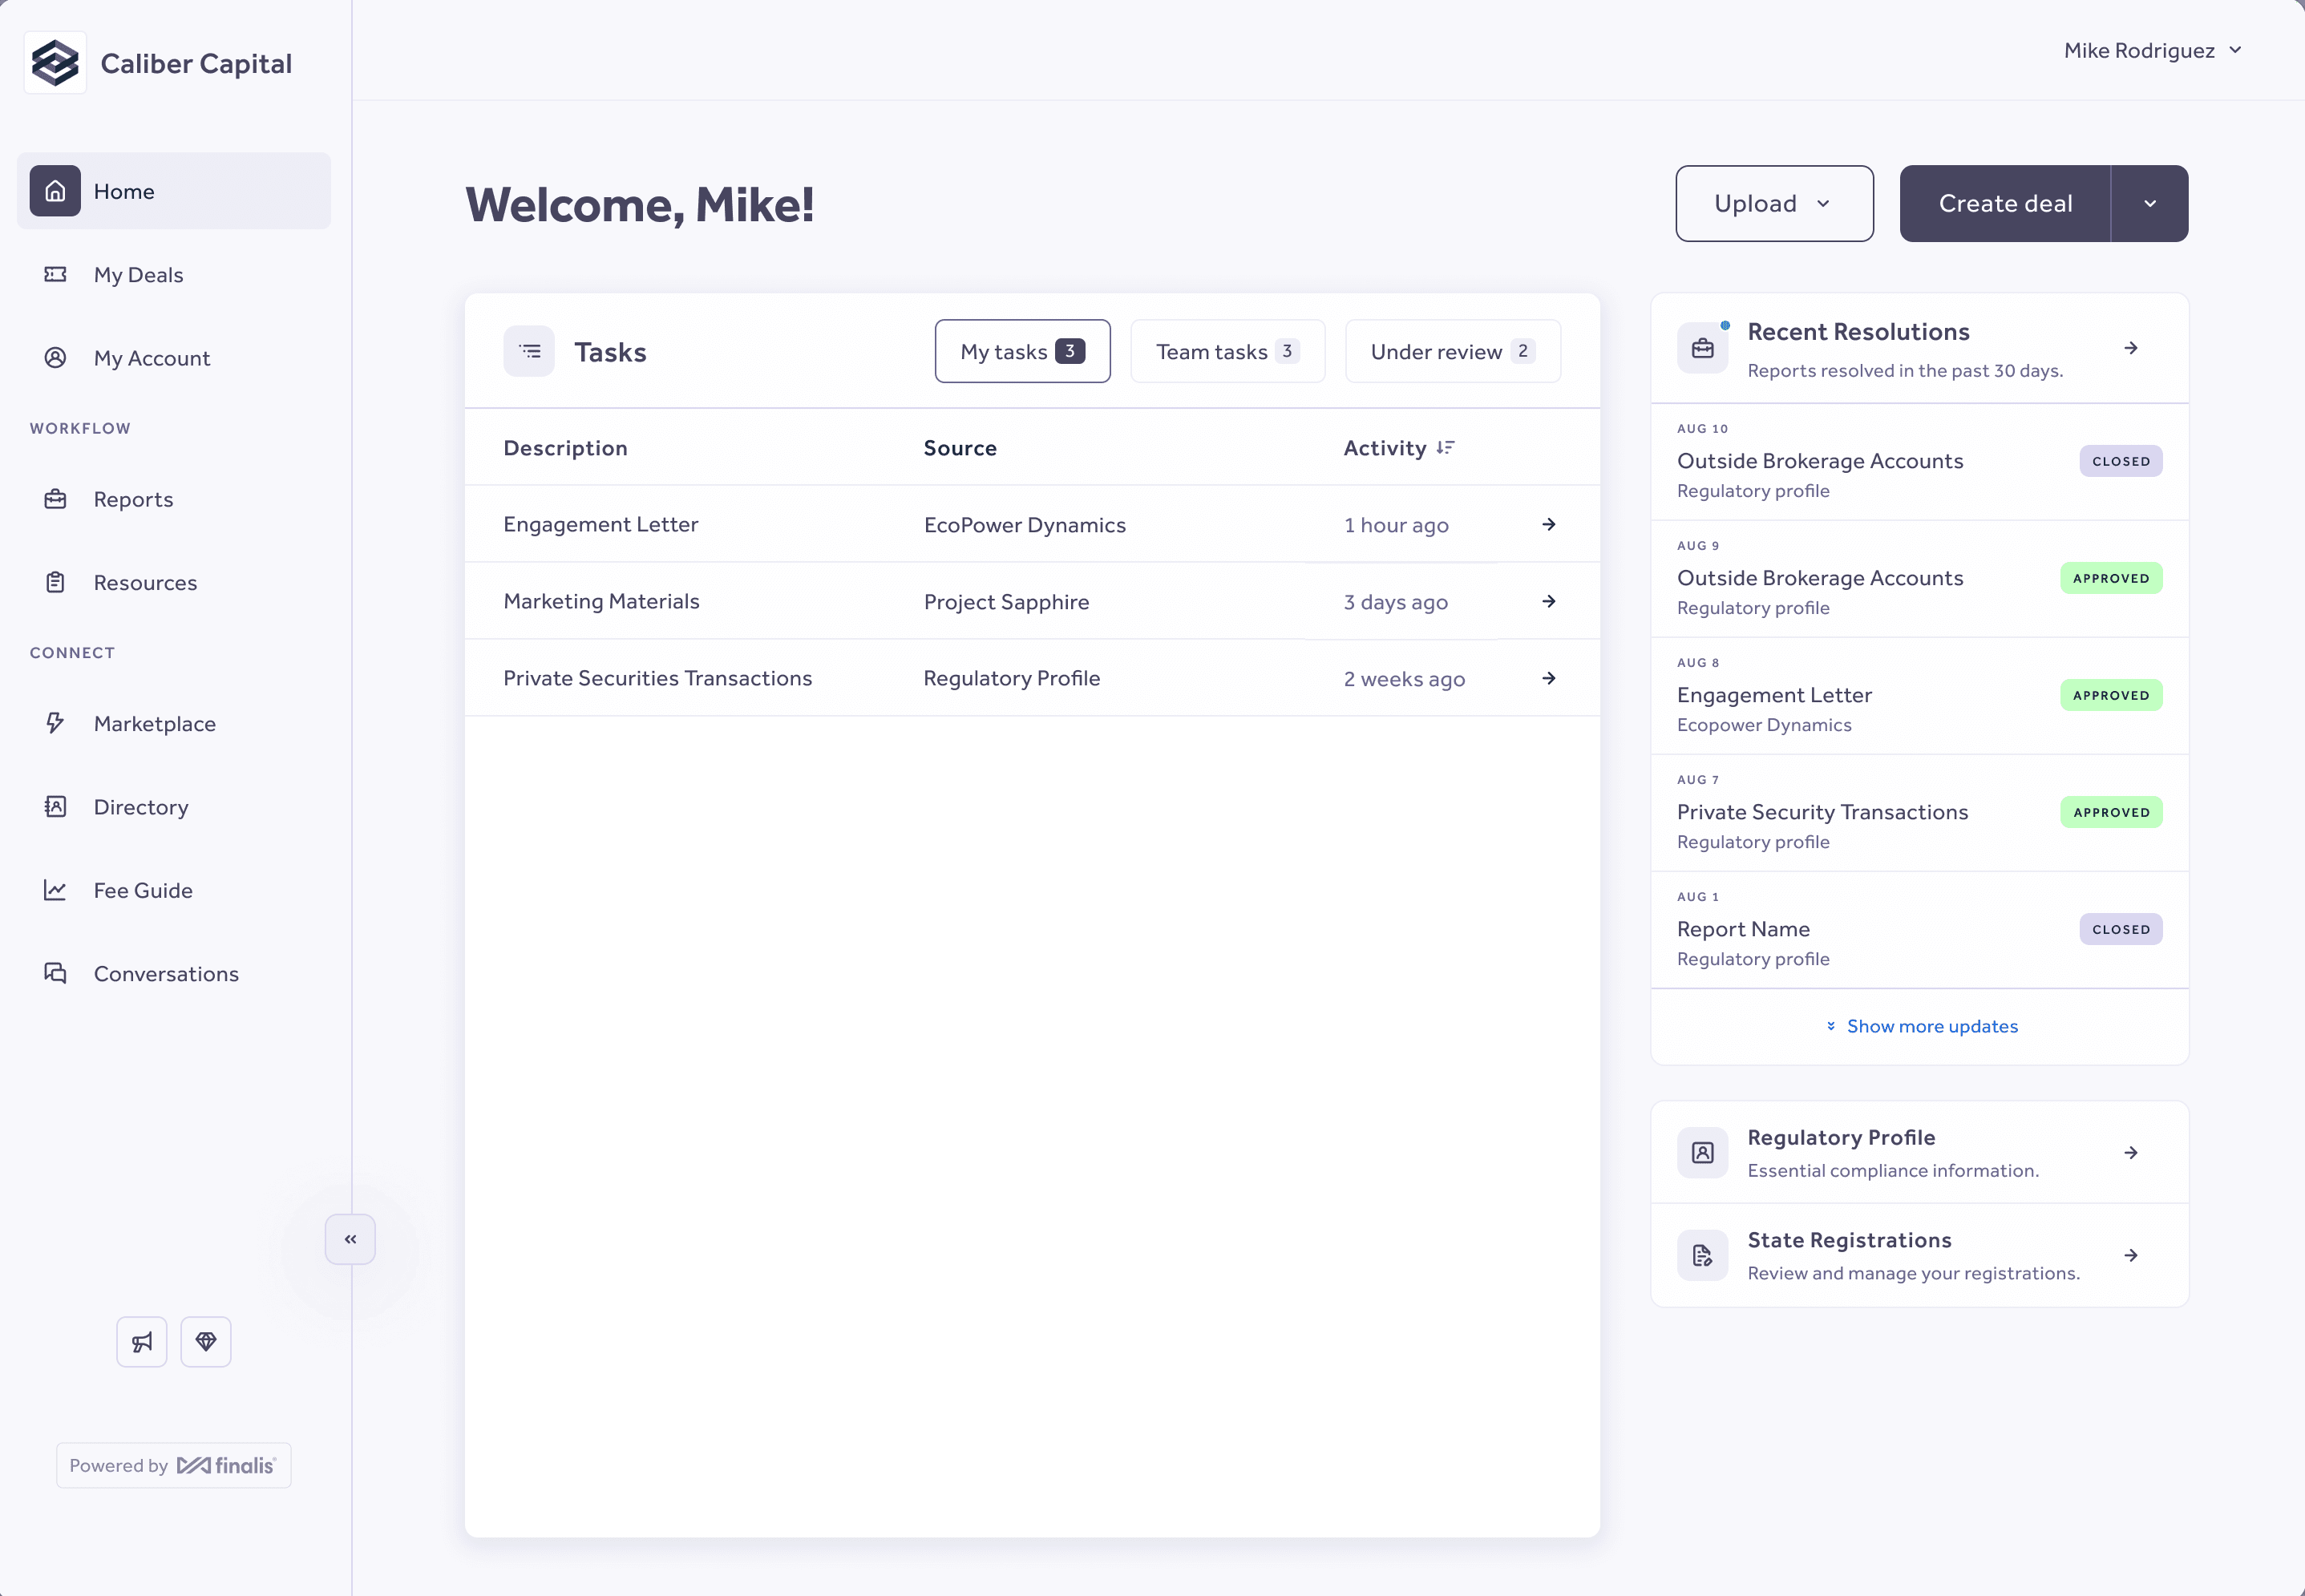Click the megaphone announcements icon
Viewport: 2305px width, 1596px height.
pyautogui.click(x=142, y=1342)
